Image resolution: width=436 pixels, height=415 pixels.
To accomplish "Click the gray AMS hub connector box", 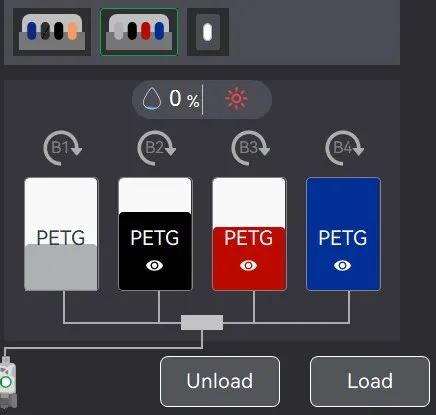I will pyautogui.click(x=202, y=322).
